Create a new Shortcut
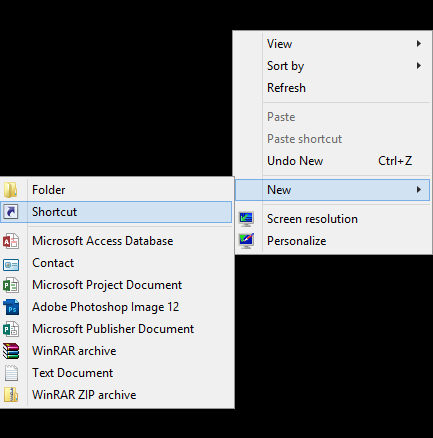 tap(116, 212)
